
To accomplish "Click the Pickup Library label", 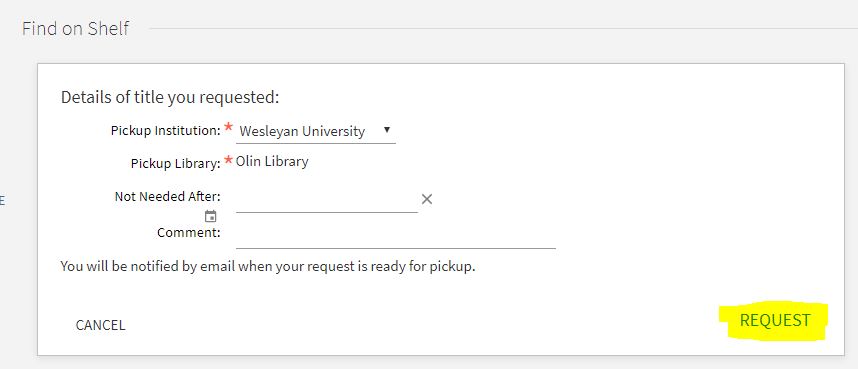I will [176, 164].
